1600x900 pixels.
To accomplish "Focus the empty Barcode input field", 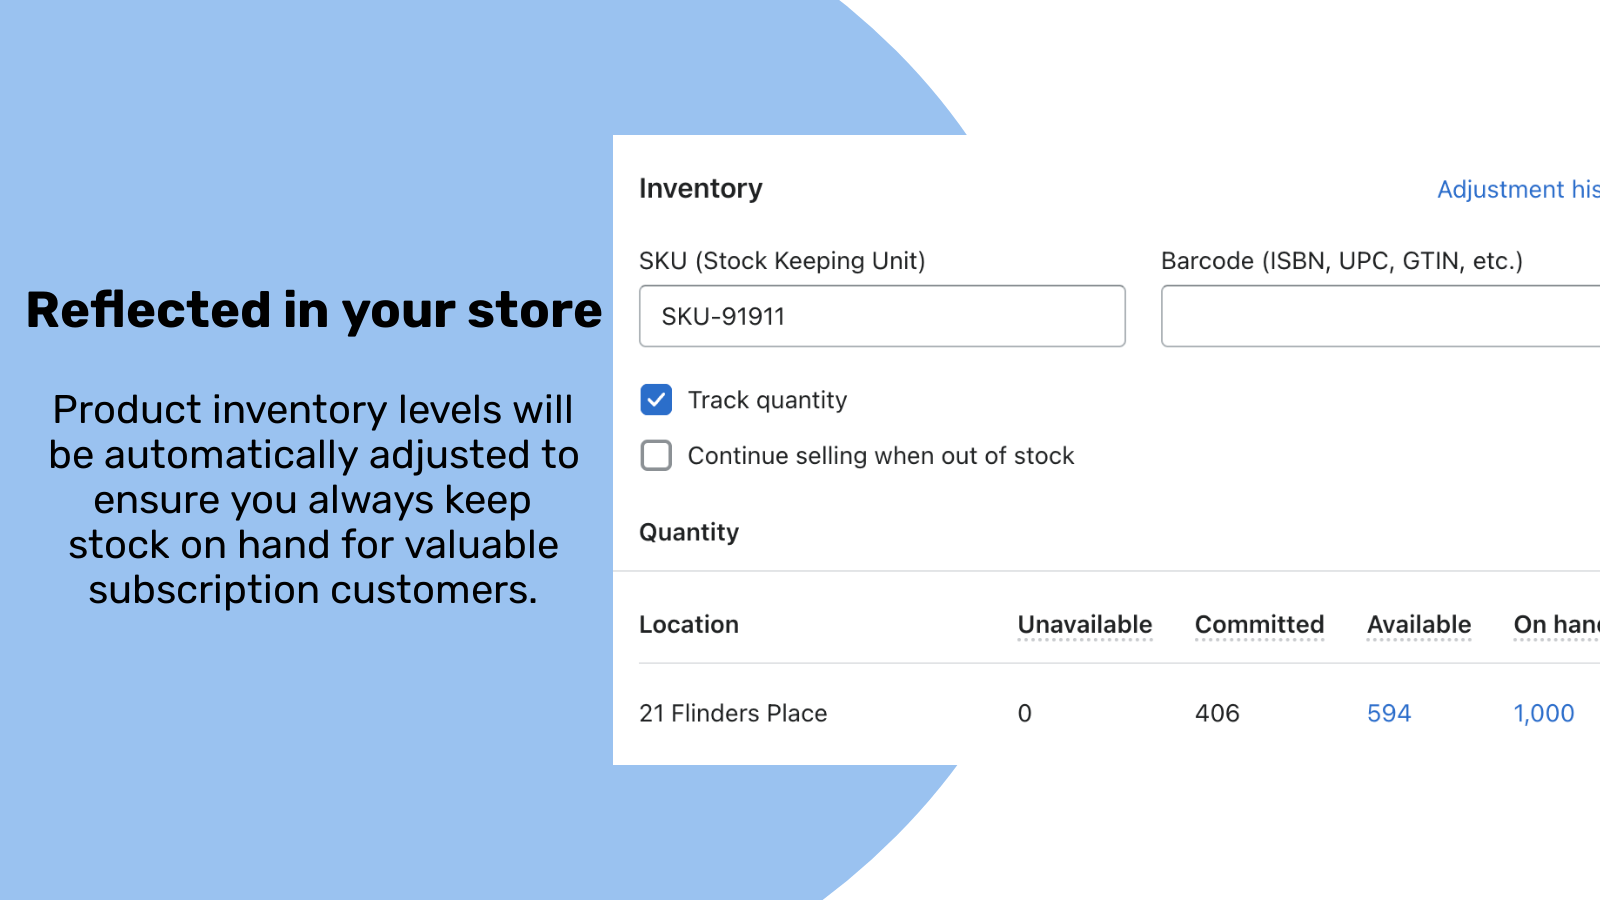I will [1380, 316].
